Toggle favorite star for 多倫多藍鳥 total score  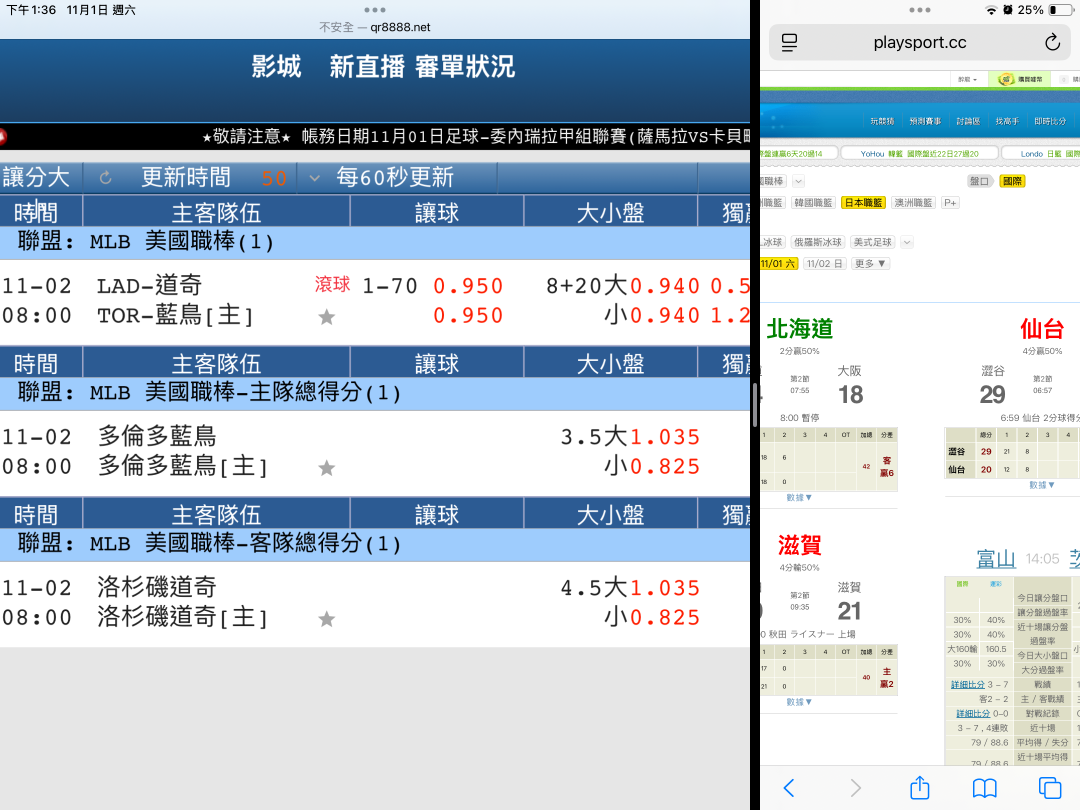click(x=326, y=468)
